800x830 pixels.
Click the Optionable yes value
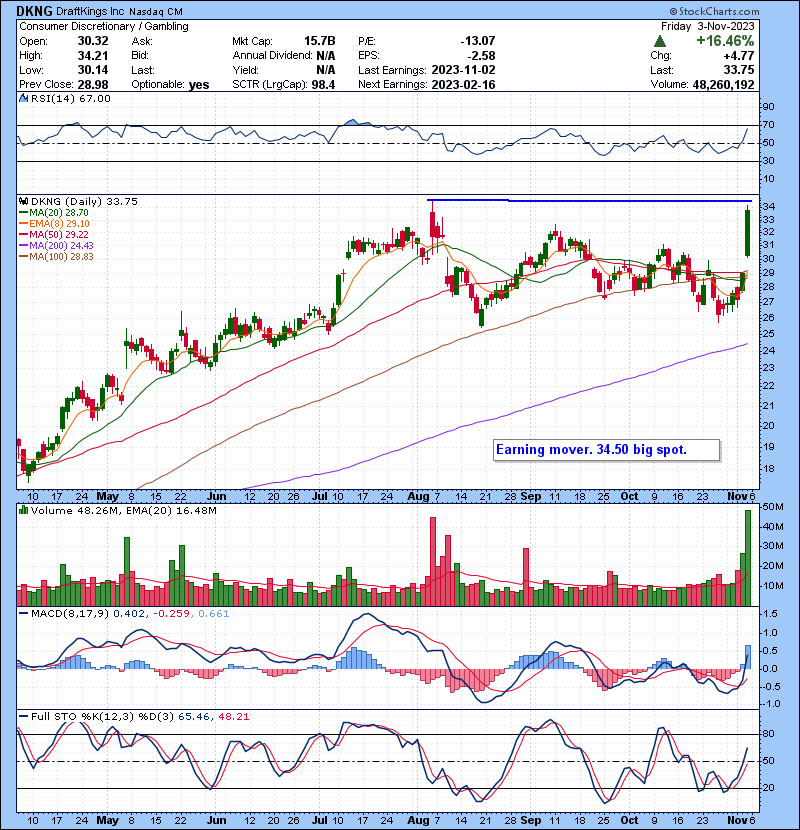199,85
